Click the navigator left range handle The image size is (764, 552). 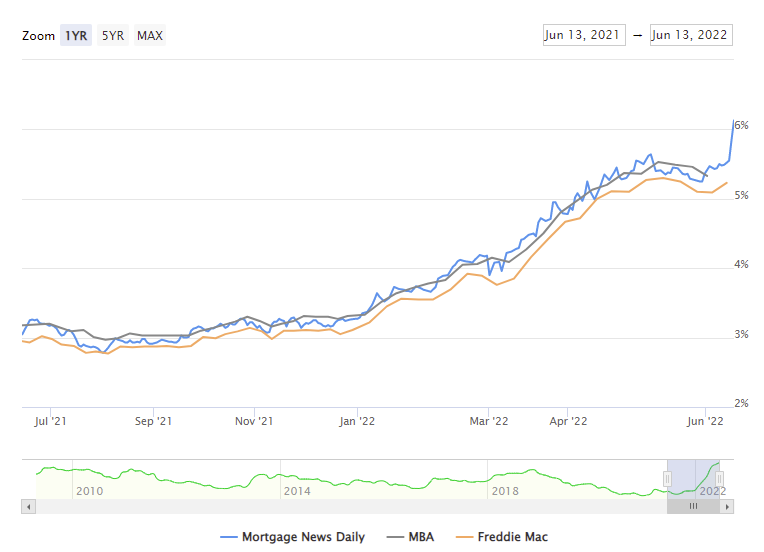[x=668, y=479]
